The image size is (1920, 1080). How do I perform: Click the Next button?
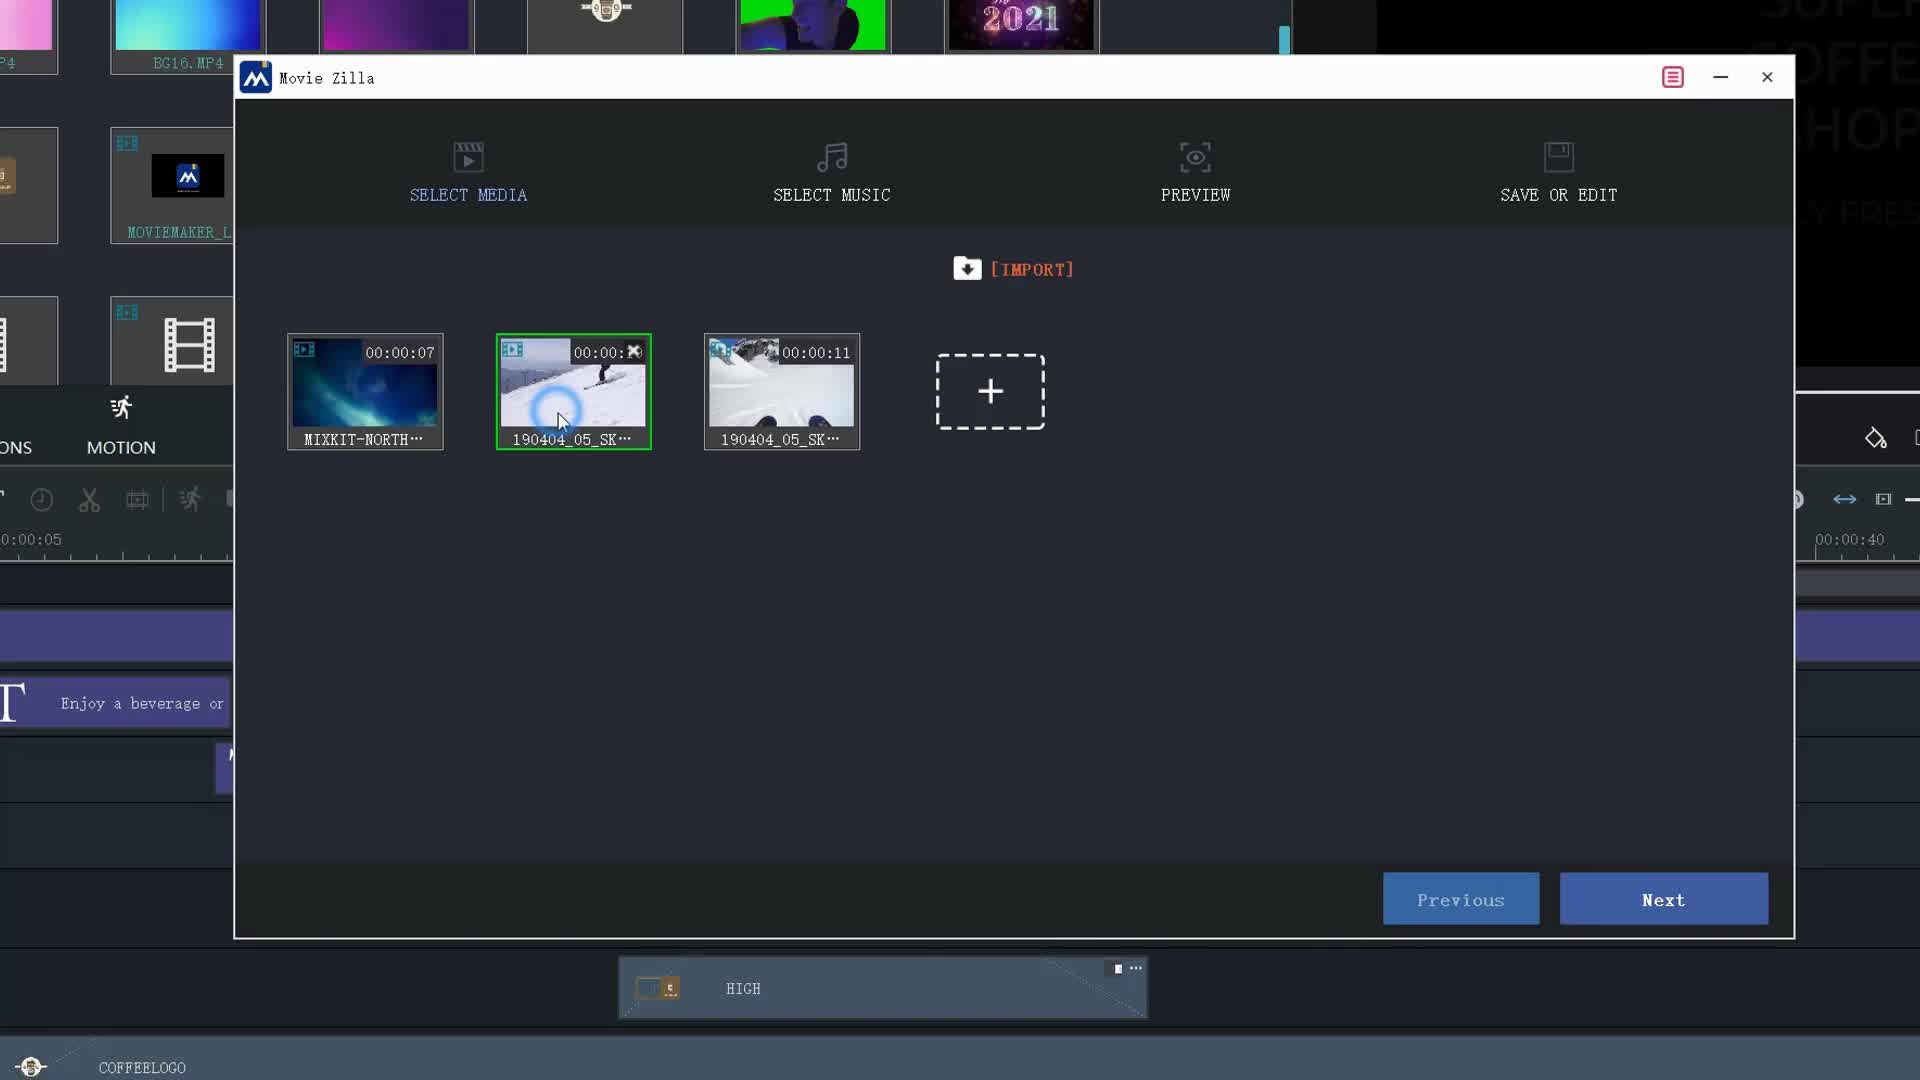(x=1663, y=899)
